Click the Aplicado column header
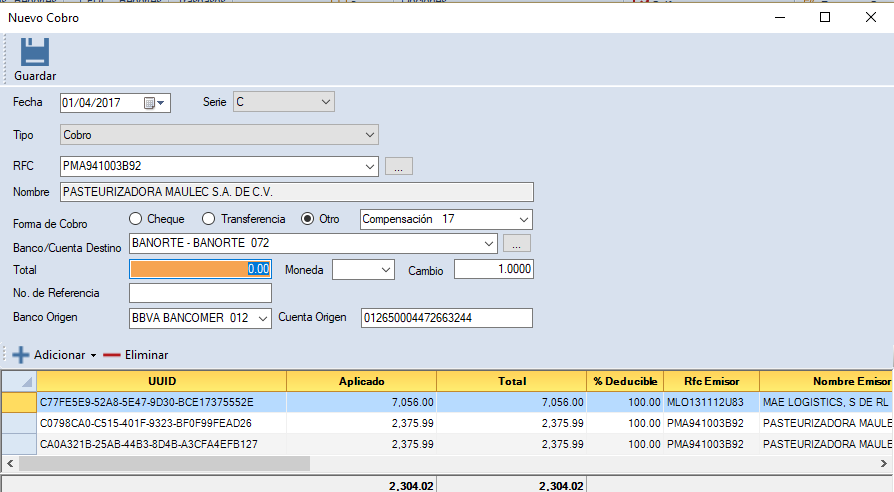The width and height of the screenshot is (894, 492). [361, 381]
